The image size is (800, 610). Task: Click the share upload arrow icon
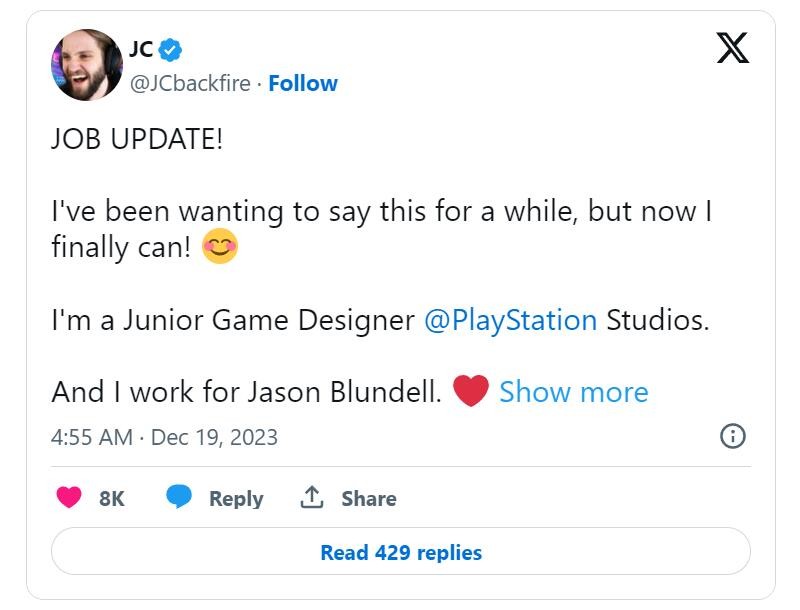312,497
